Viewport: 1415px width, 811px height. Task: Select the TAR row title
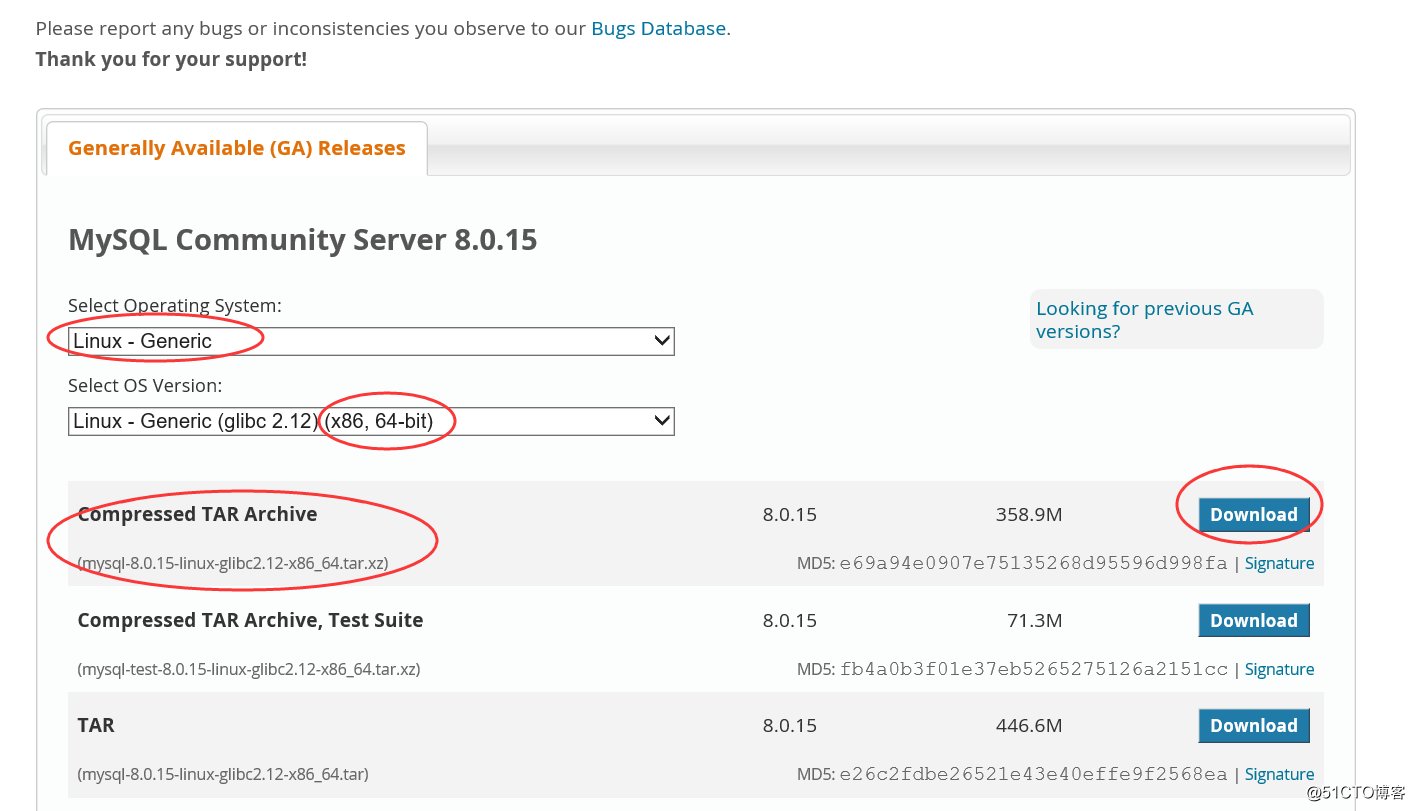[x=96, y=725]
